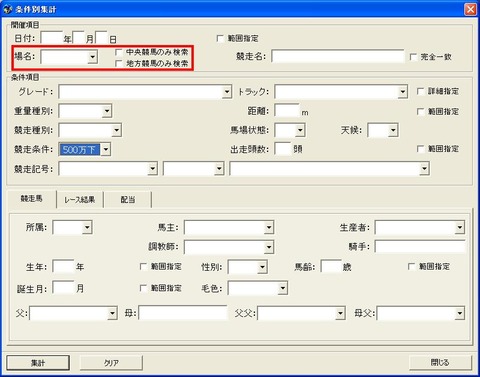The height and width of the screenshot is (377, 480).
Task: Click the 出走頭数 input field
Action: [283, 149]
